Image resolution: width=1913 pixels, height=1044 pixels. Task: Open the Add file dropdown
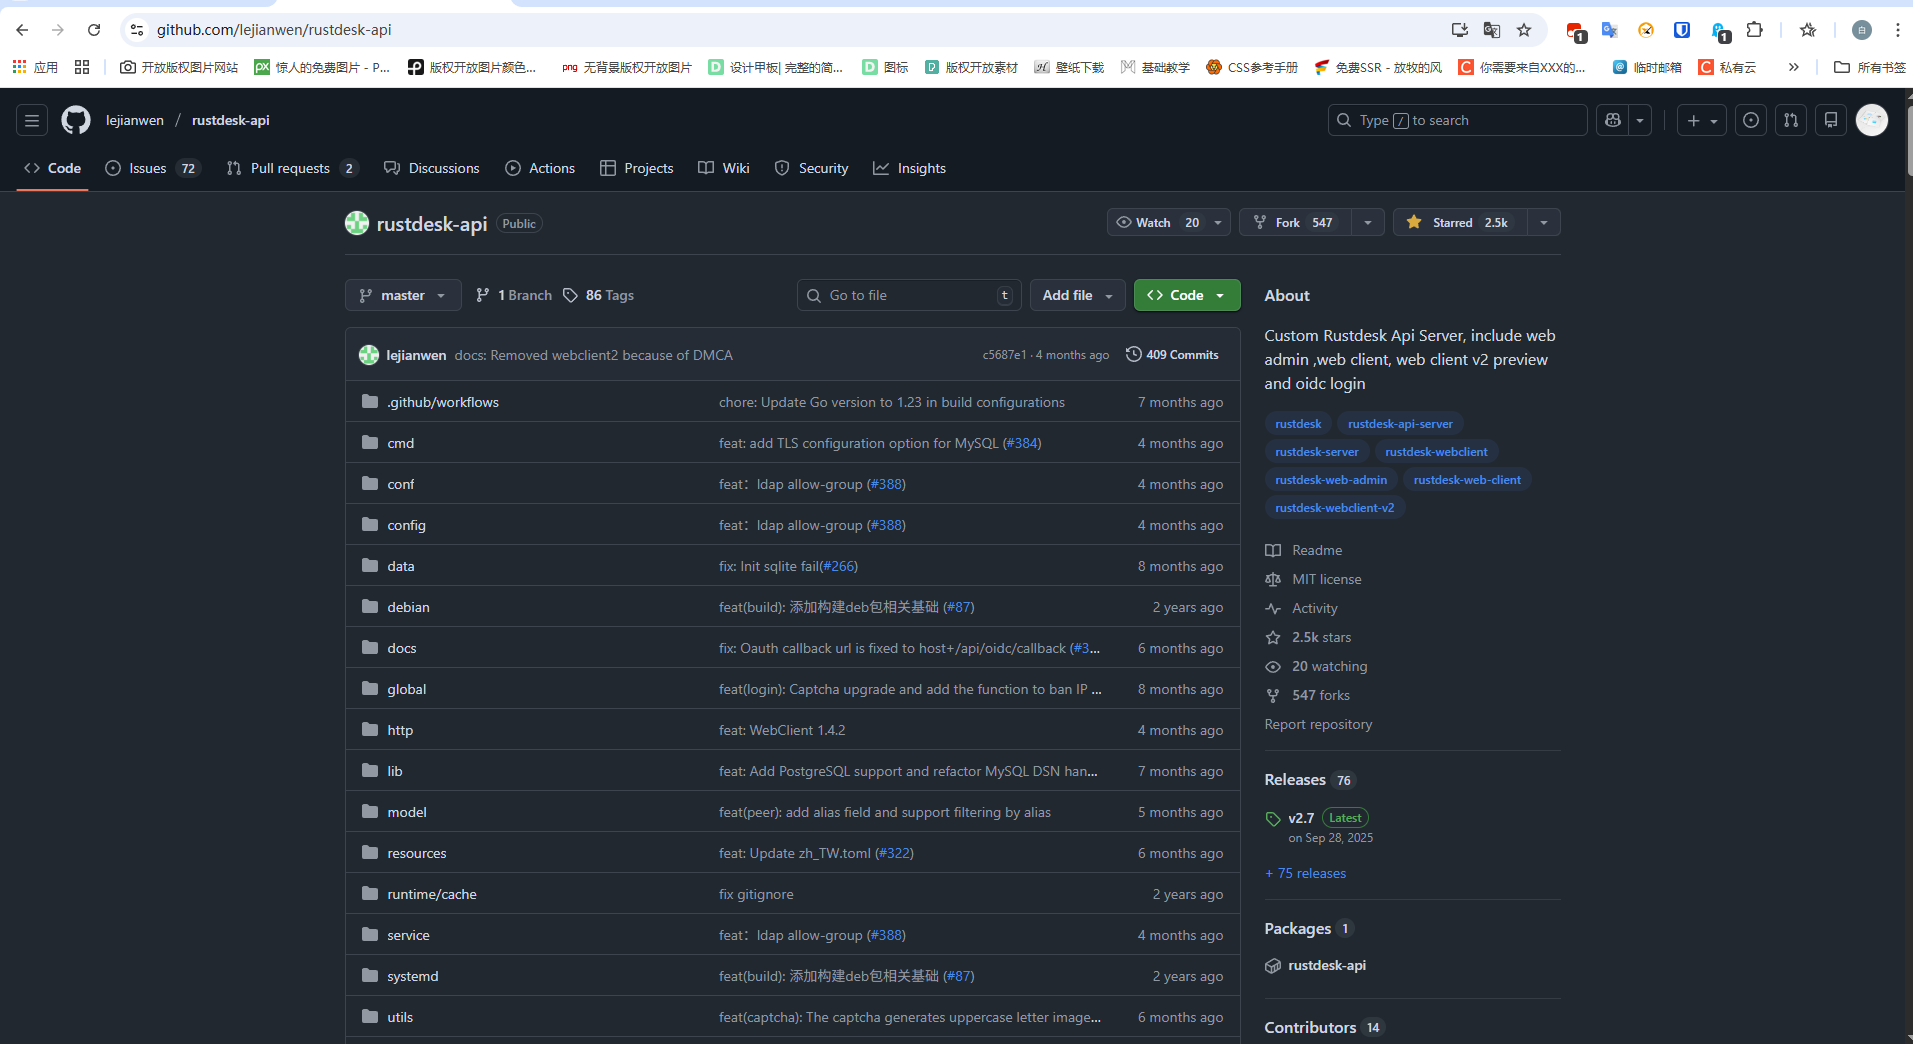point(1077,295)
